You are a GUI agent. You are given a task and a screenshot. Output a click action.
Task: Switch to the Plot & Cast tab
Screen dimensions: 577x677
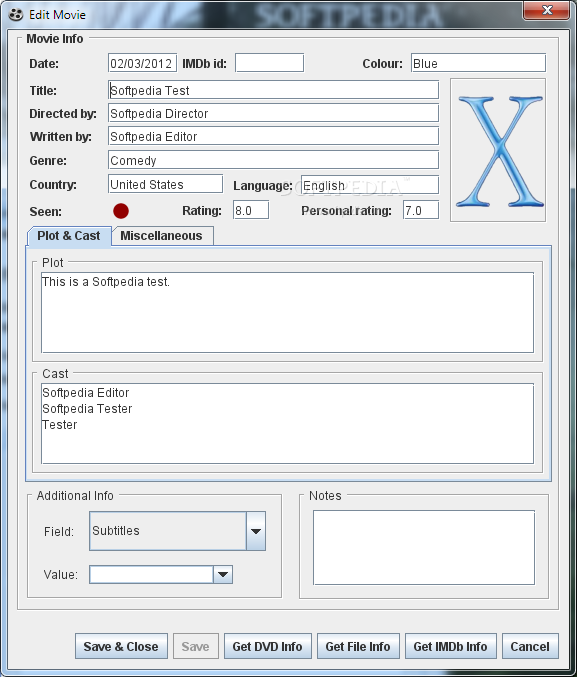[x=69, y=236]
